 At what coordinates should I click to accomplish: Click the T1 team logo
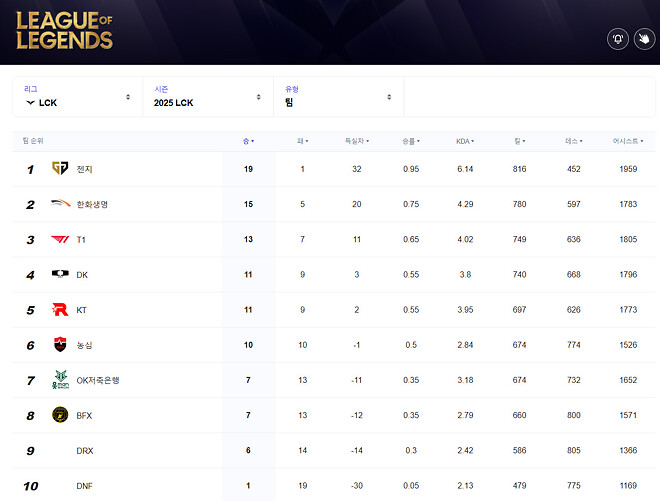coord(60,240)
